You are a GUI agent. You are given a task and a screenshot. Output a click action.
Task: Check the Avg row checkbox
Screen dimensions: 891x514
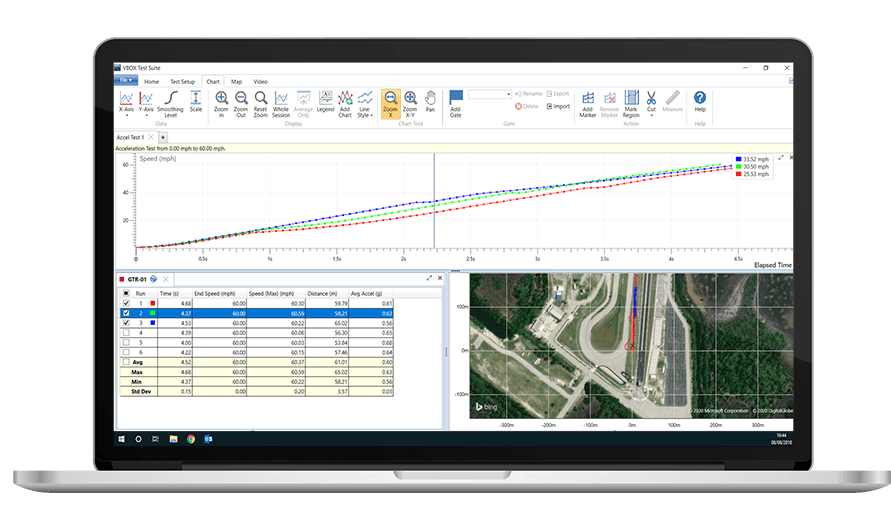click(x=125, y=361)
